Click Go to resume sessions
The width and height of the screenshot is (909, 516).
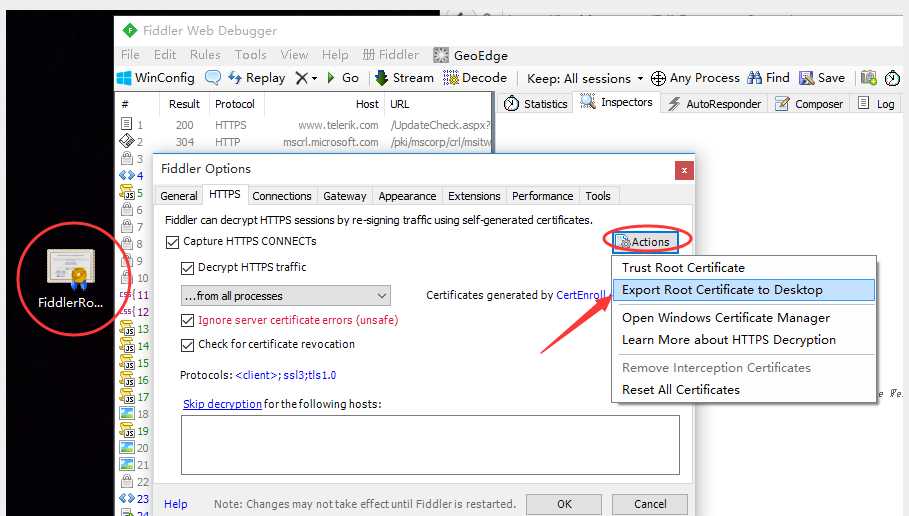(x=343, y=78)
